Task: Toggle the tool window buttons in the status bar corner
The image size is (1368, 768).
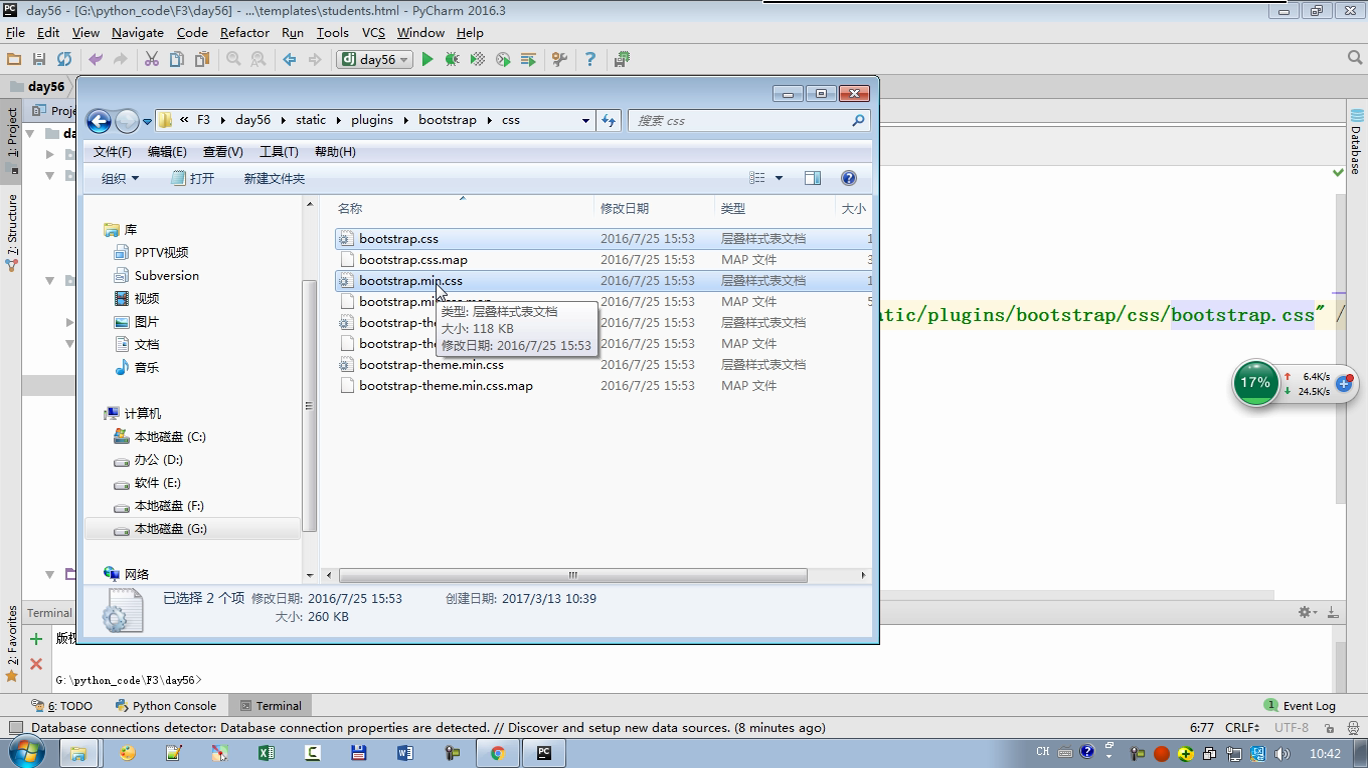Action: click(x=15, y=728)
